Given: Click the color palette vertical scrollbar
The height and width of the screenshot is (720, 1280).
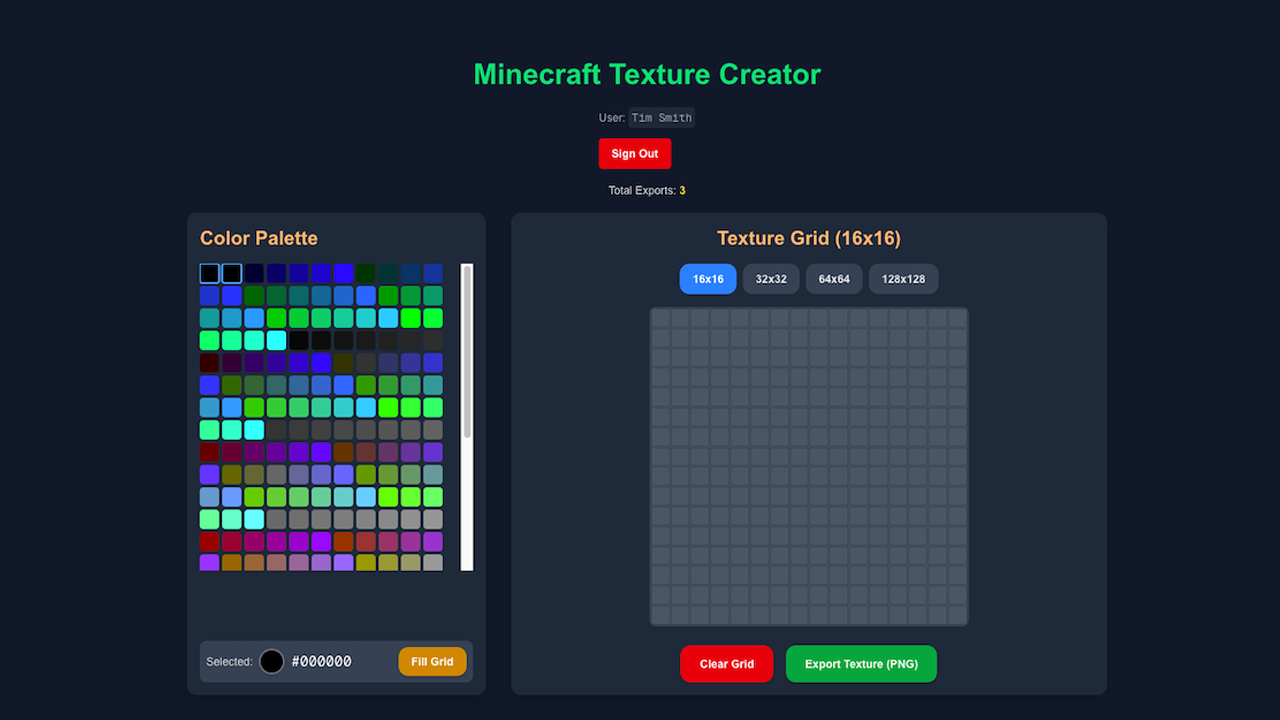Looking at the screenshot, I should pyautogui.click(x=466, y=350).
